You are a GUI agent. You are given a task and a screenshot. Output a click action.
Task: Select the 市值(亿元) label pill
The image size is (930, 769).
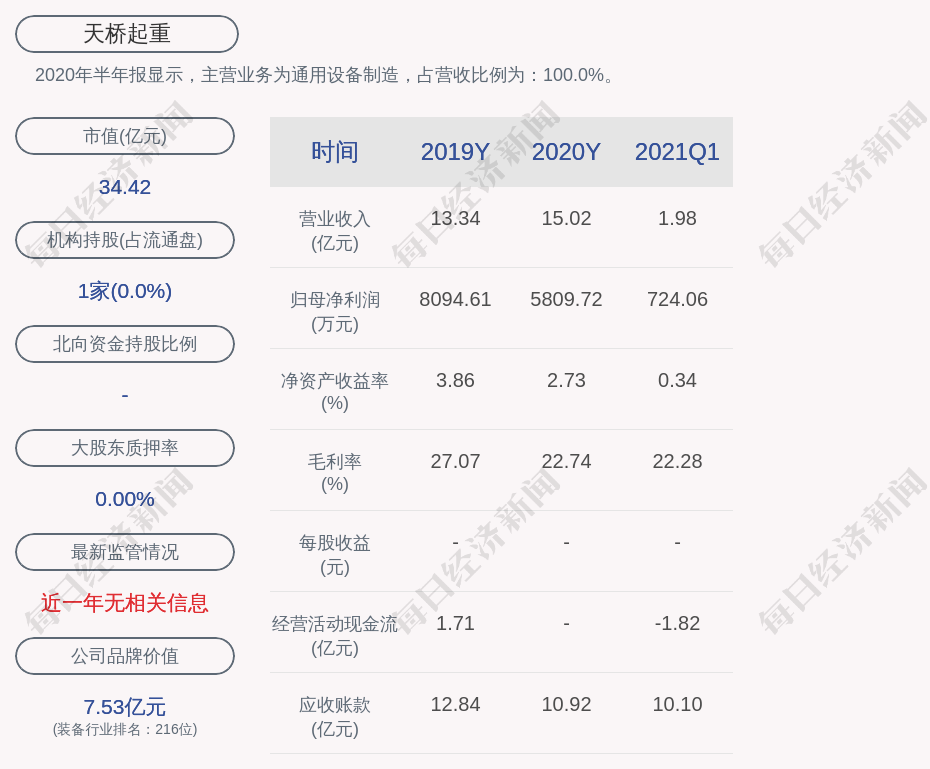tap(125, 136)
